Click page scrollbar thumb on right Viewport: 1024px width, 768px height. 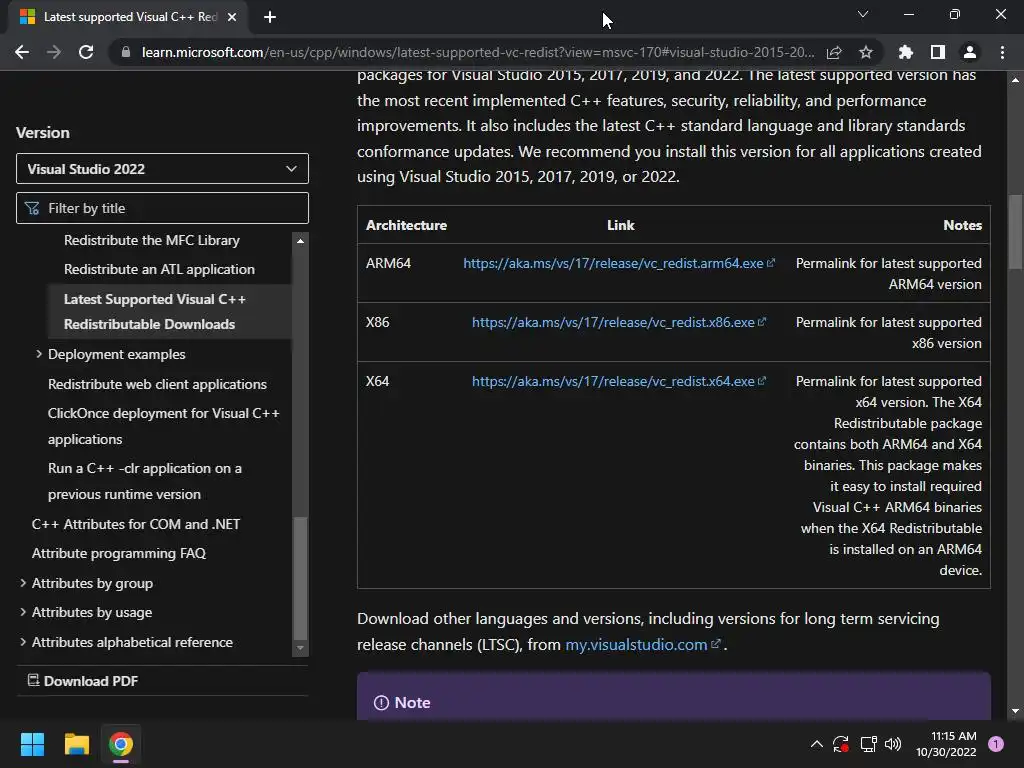click(x=1015, y=232)
